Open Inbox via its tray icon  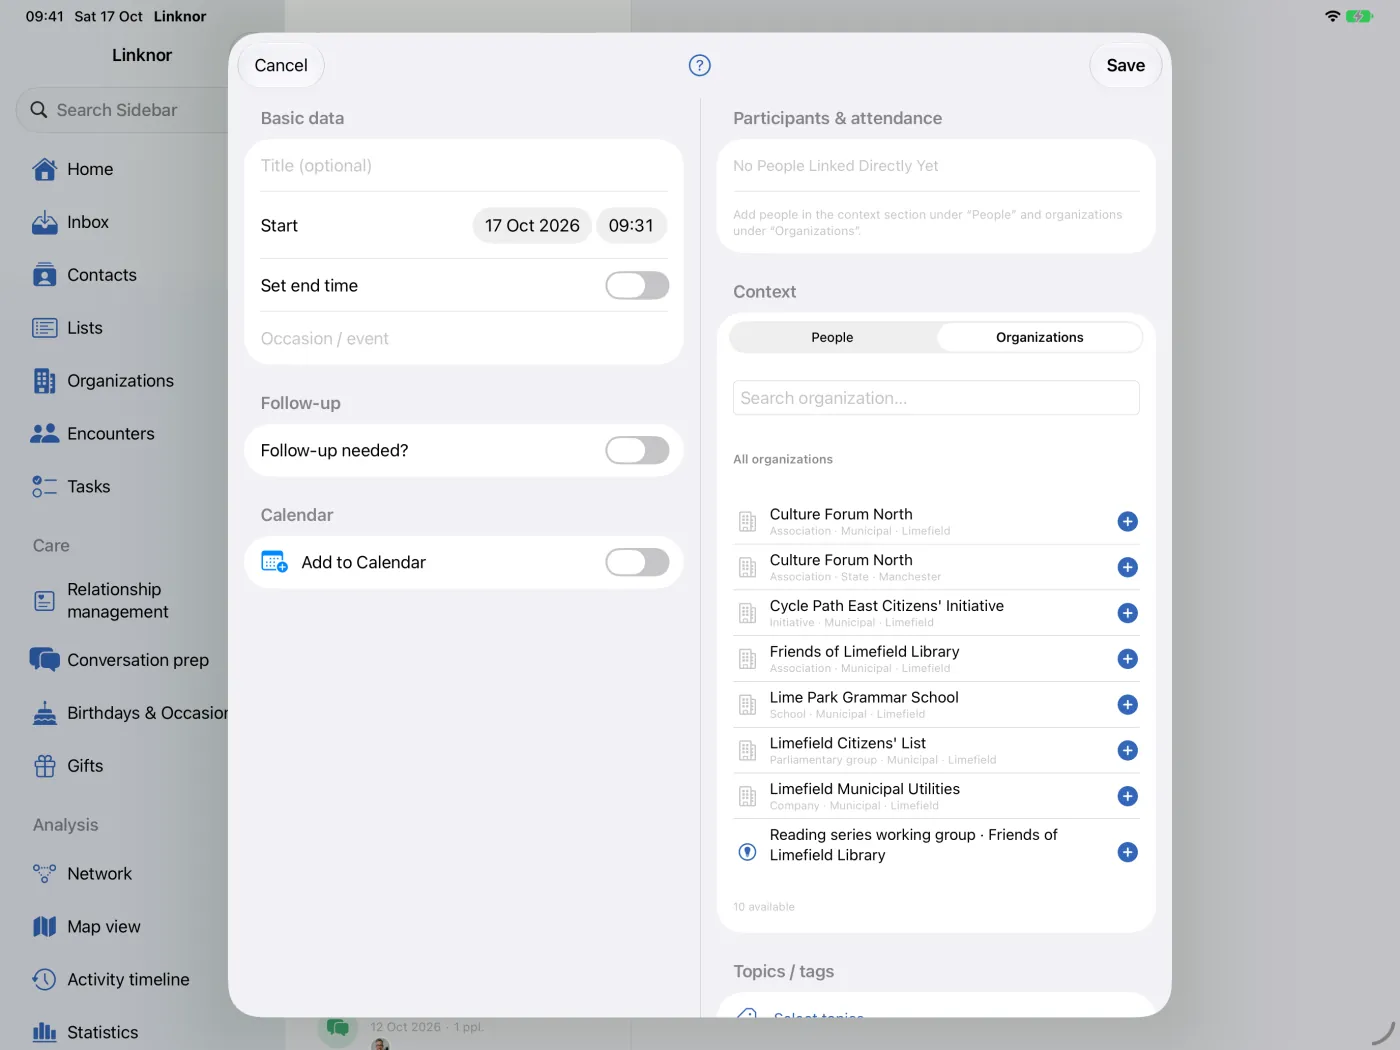pyautogui.click(x=45, y=222)
